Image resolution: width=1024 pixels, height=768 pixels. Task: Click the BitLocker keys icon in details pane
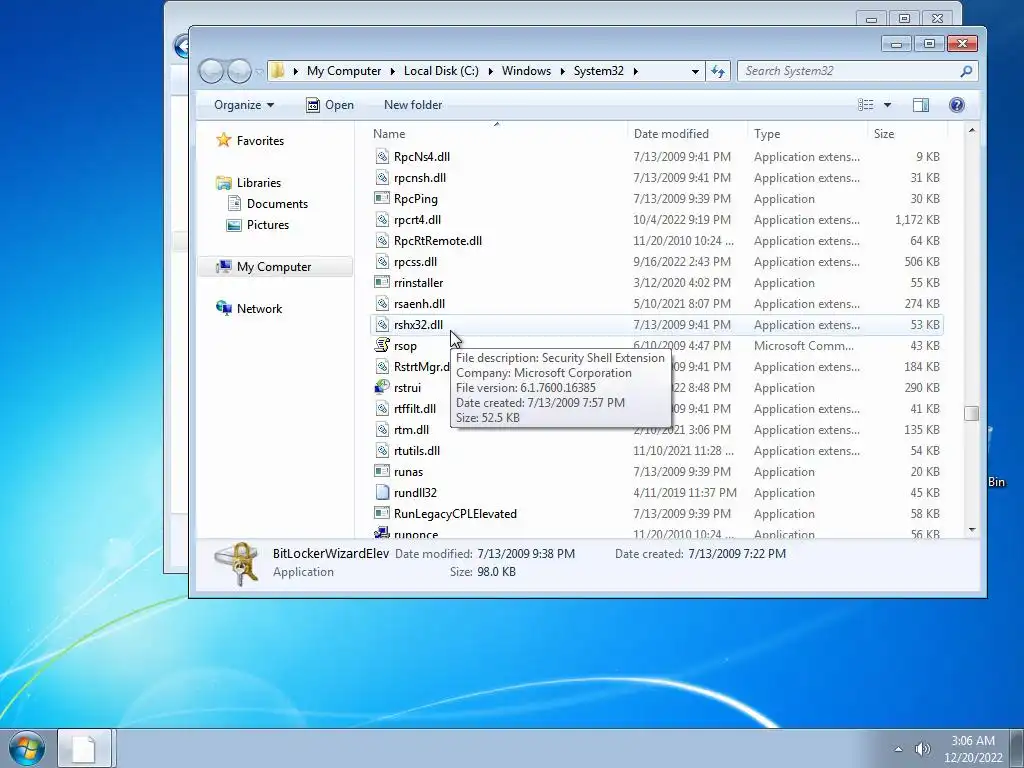(236, 564)
